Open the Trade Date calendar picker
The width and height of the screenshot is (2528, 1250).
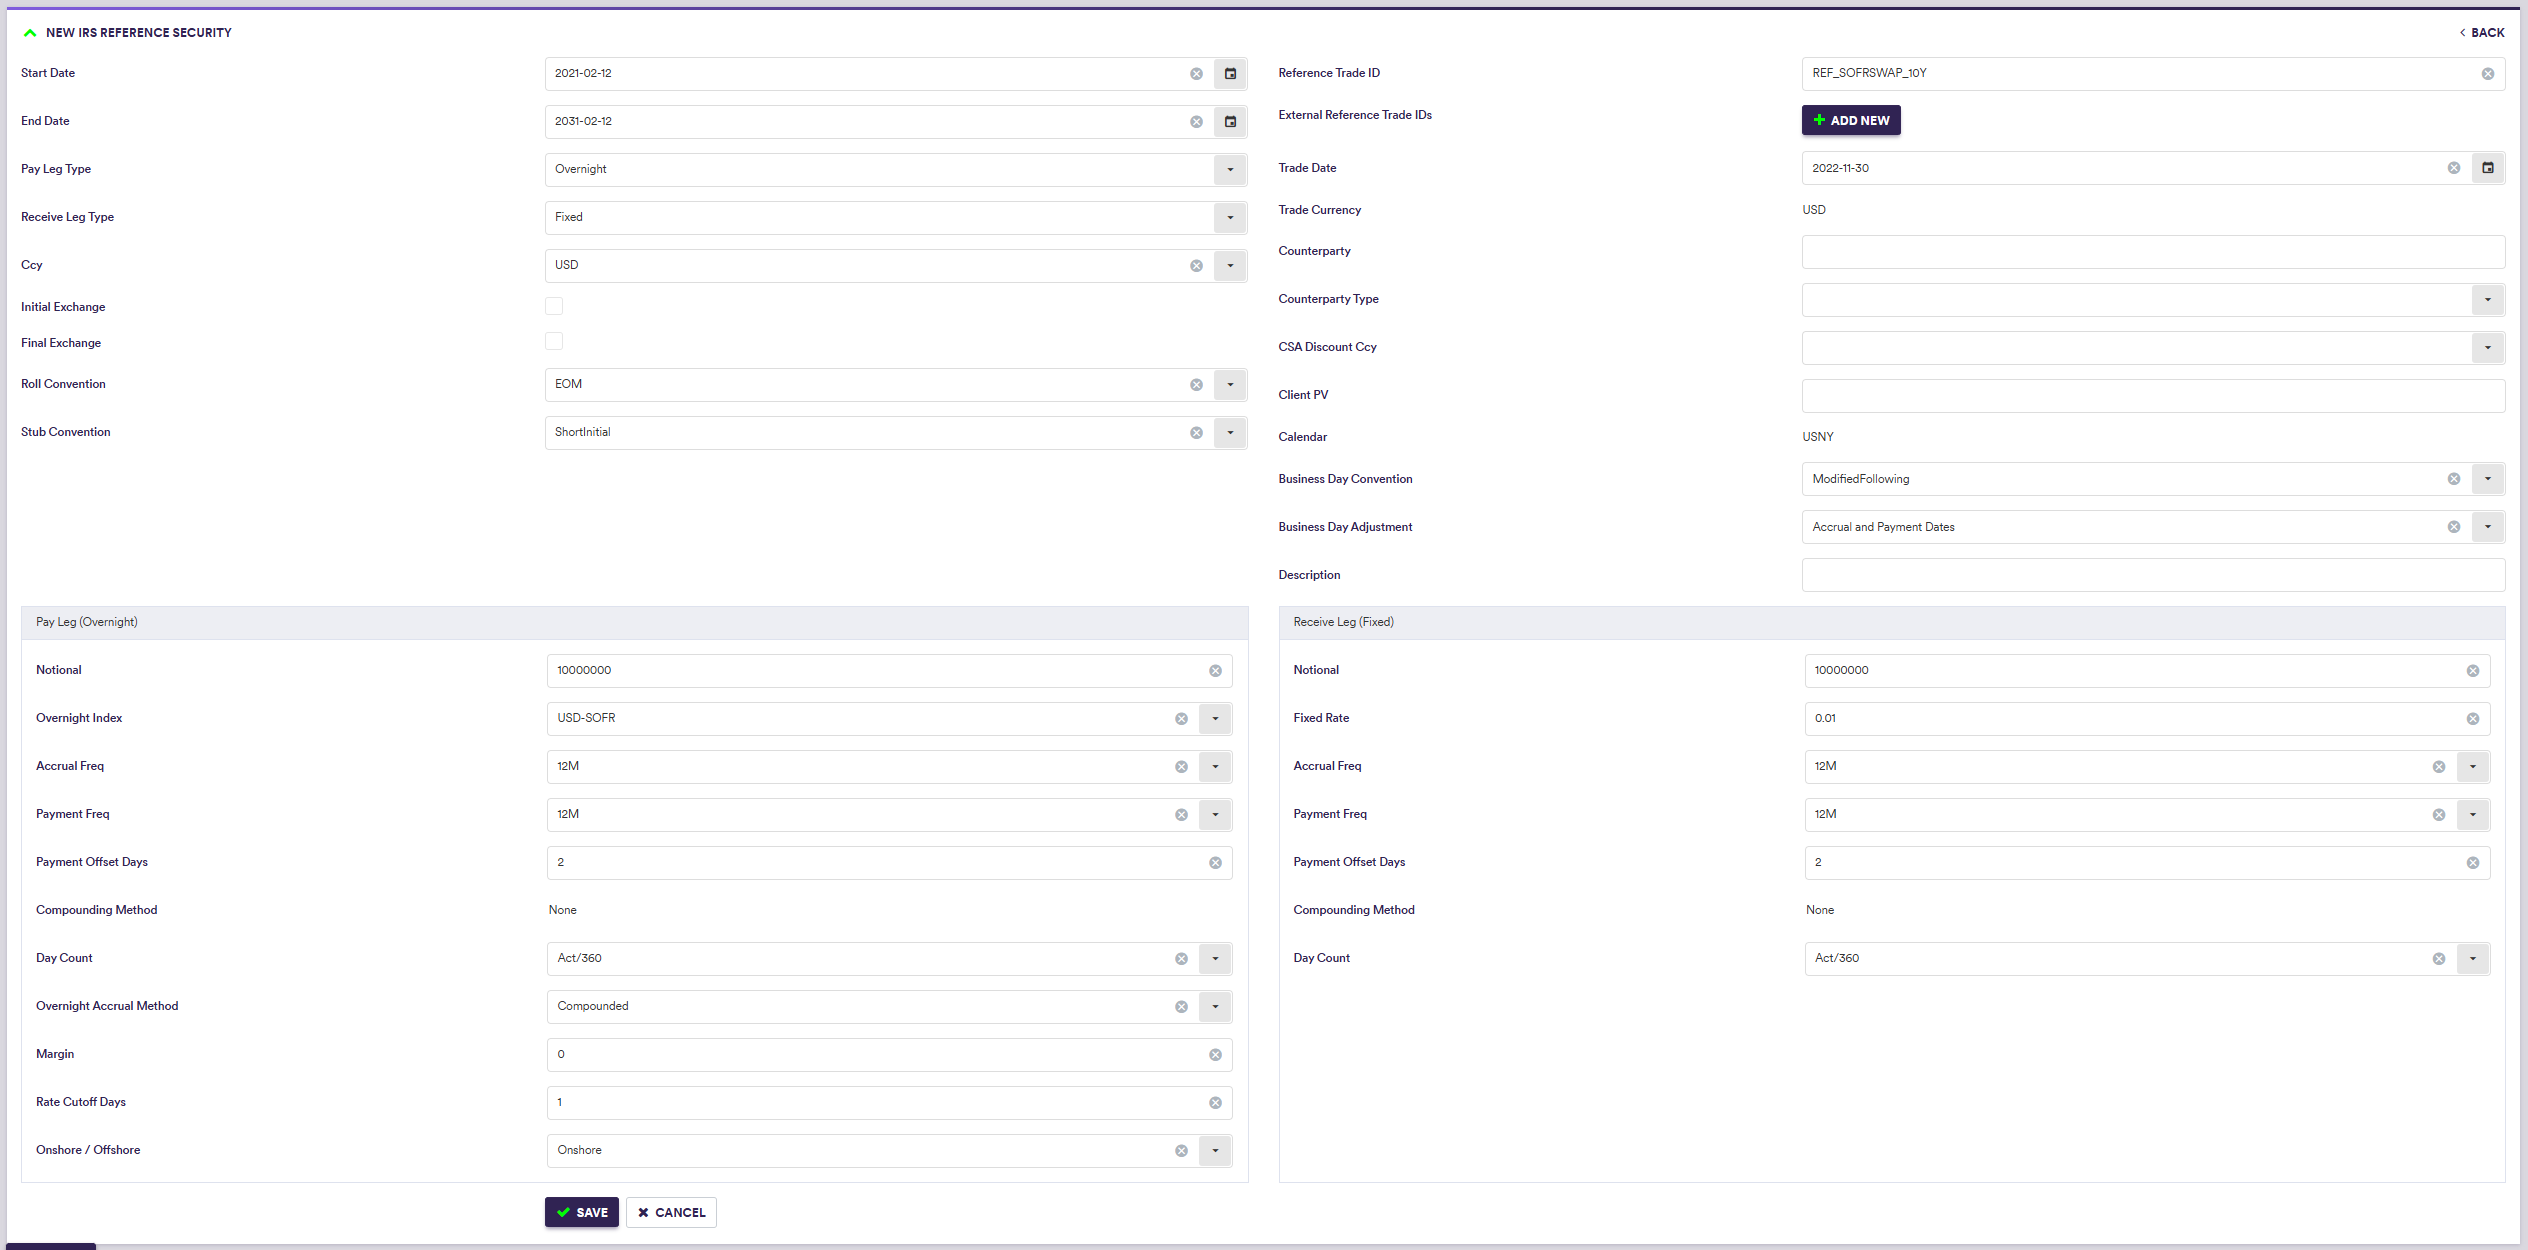point(2487,168)
